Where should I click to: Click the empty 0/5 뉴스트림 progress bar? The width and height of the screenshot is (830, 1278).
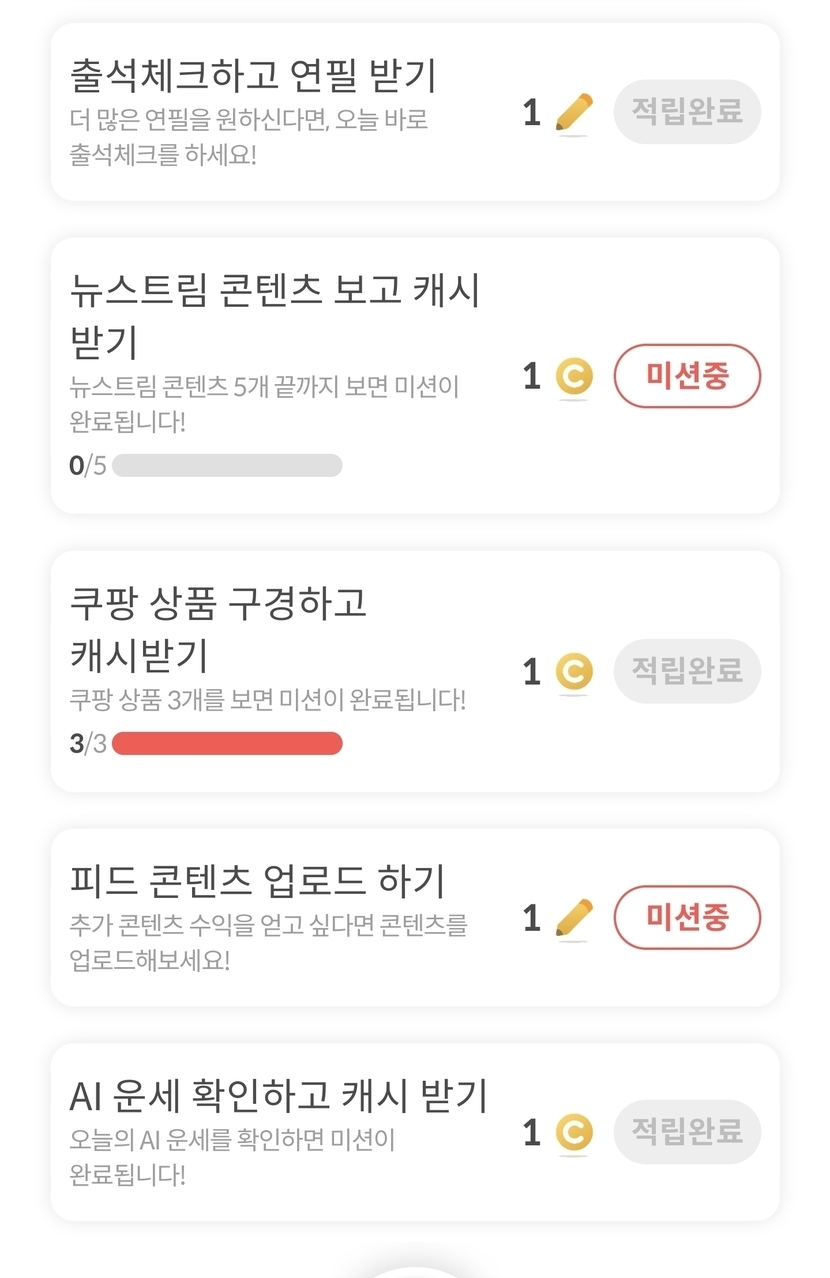(227, 465)
